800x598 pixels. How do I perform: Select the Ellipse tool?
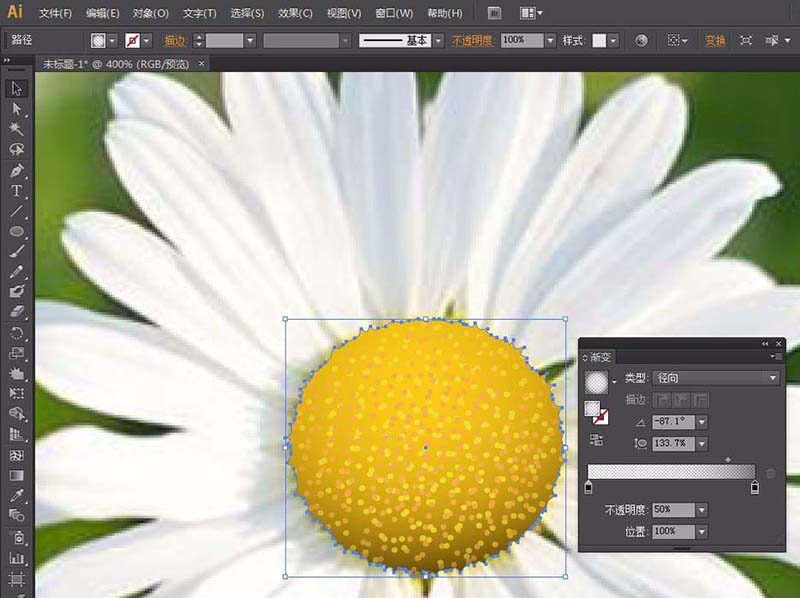coord(16,231)
